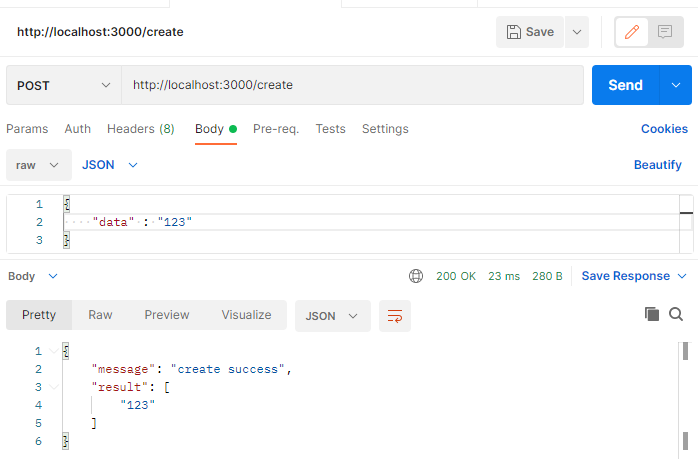Click the globe network information icon
698x459 pixels.
(x=416, y=276)
